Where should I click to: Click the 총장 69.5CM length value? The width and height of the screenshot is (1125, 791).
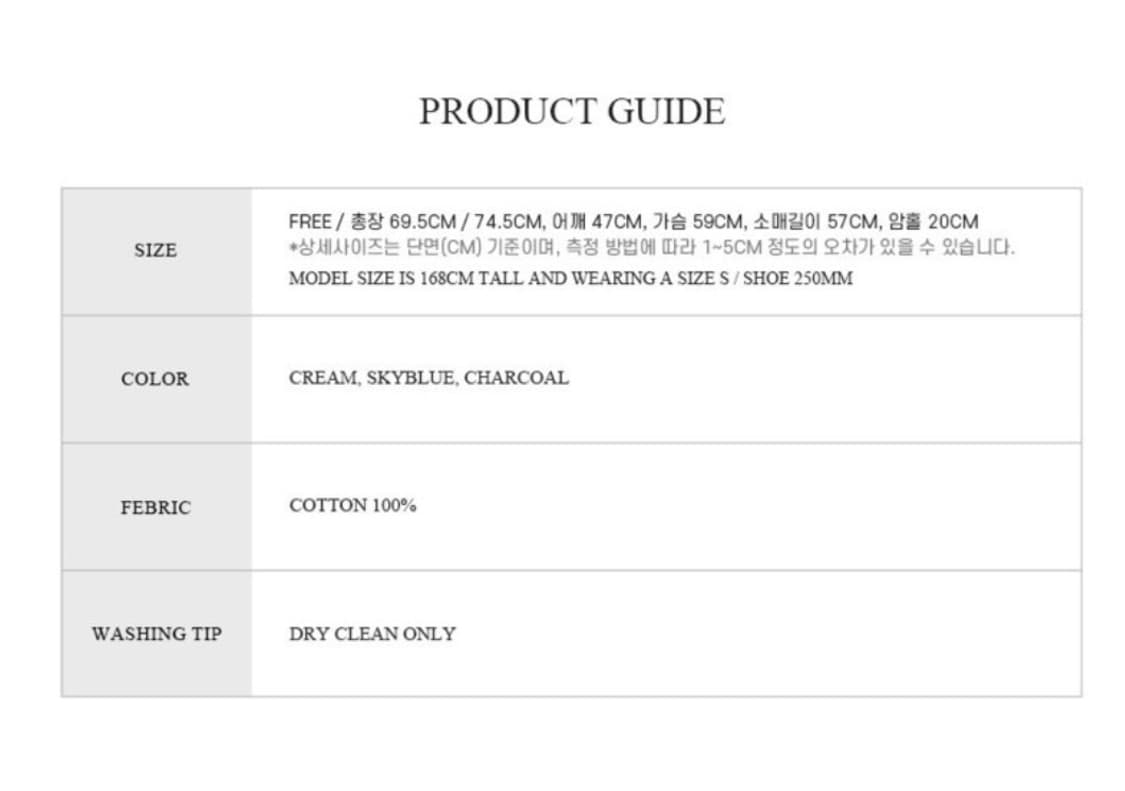403,221
